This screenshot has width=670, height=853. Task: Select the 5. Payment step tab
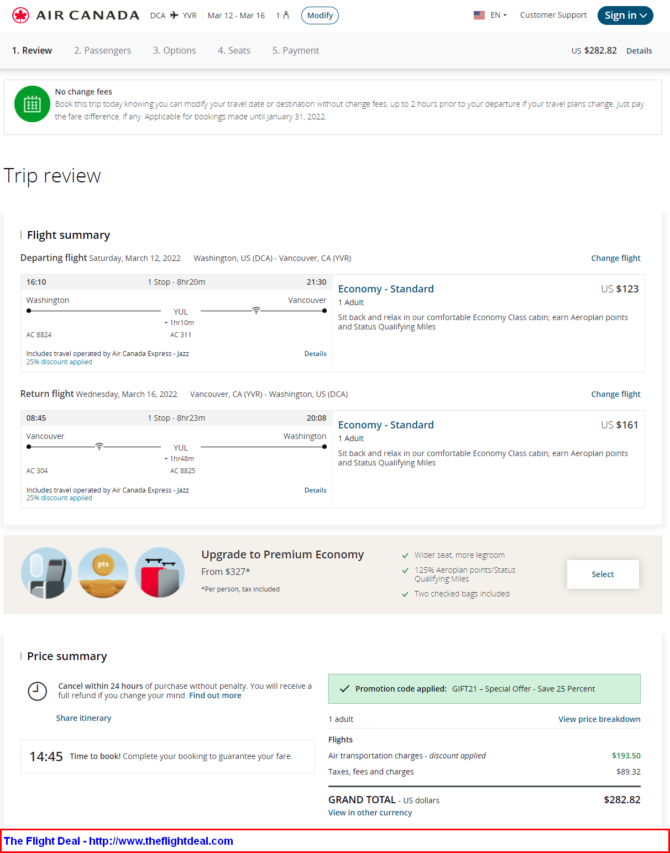click(x=296, y=51)
